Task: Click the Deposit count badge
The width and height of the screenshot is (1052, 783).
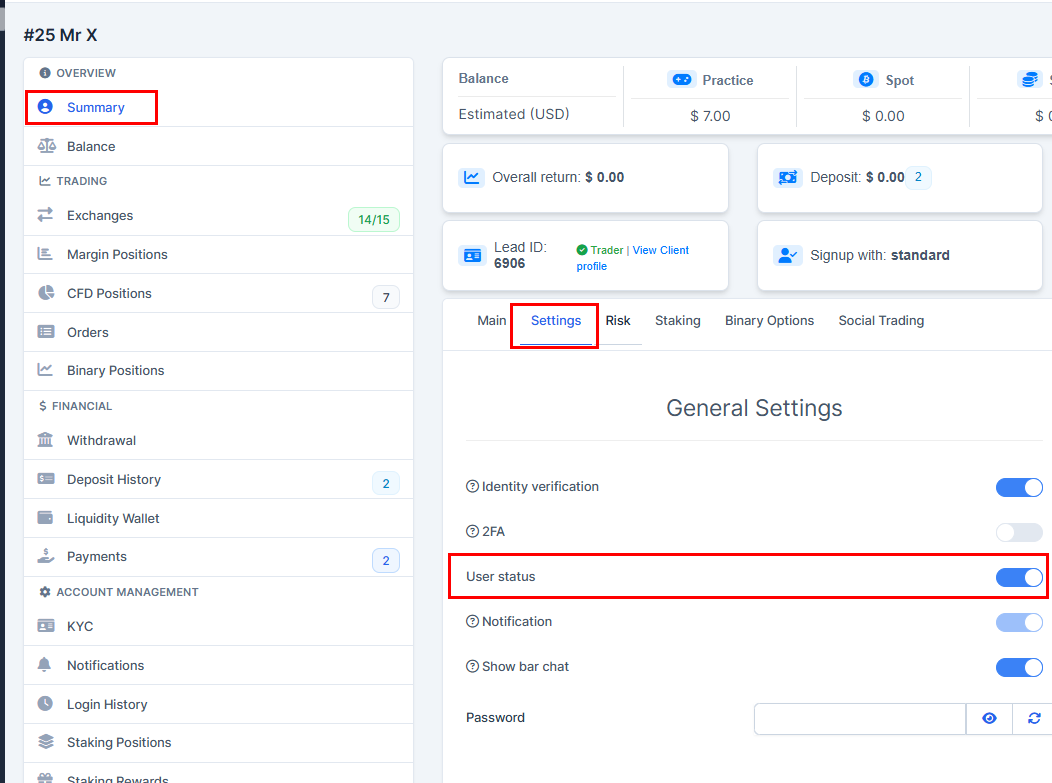Action: 920,178
